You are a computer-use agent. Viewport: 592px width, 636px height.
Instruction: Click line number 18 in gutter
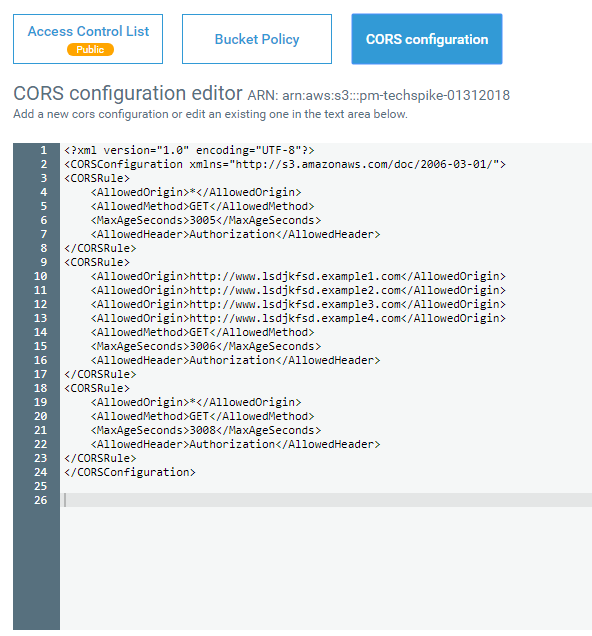pos(41,388)
